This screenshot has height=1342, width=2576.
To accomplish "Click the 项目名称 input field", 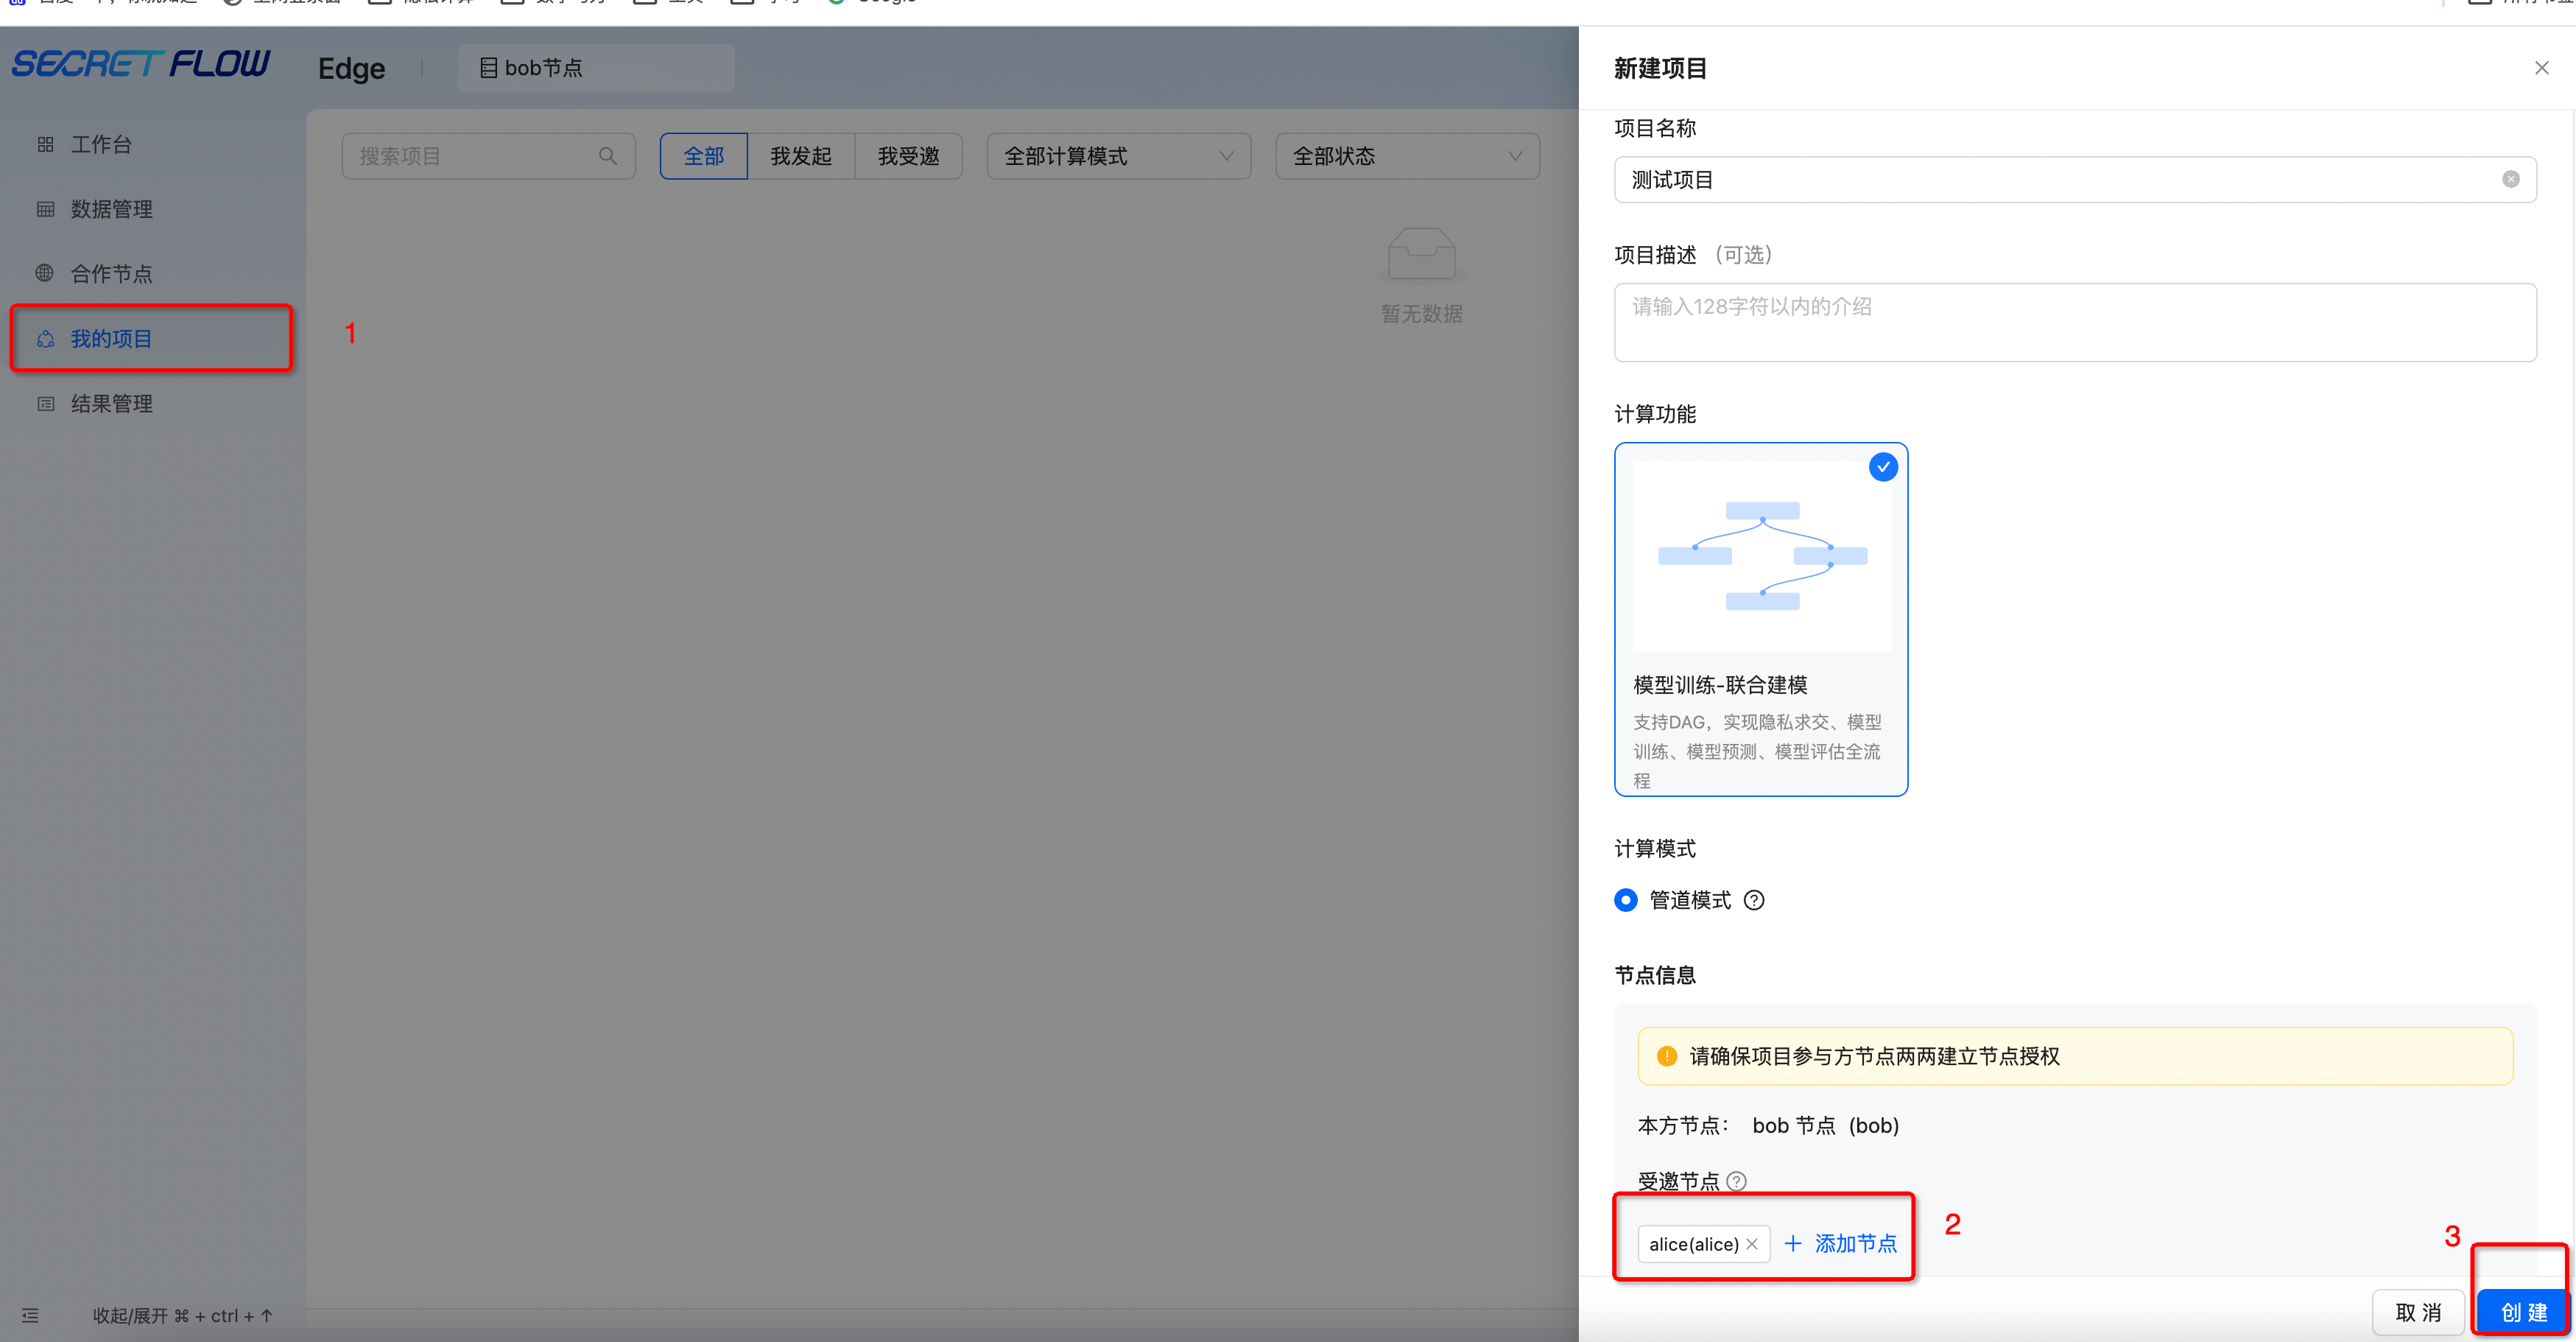I will pos(2074,180).
